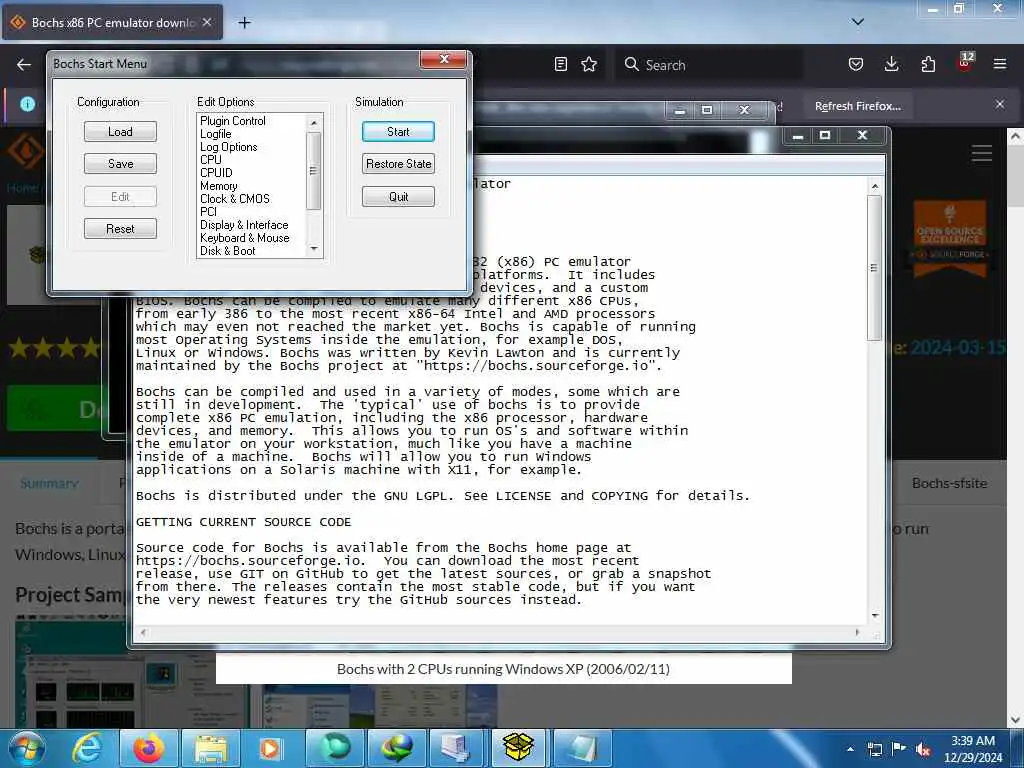Screen dimensions: 1024x768
Task: Quit the Bochs Start Menu
Action: (398, 197)
